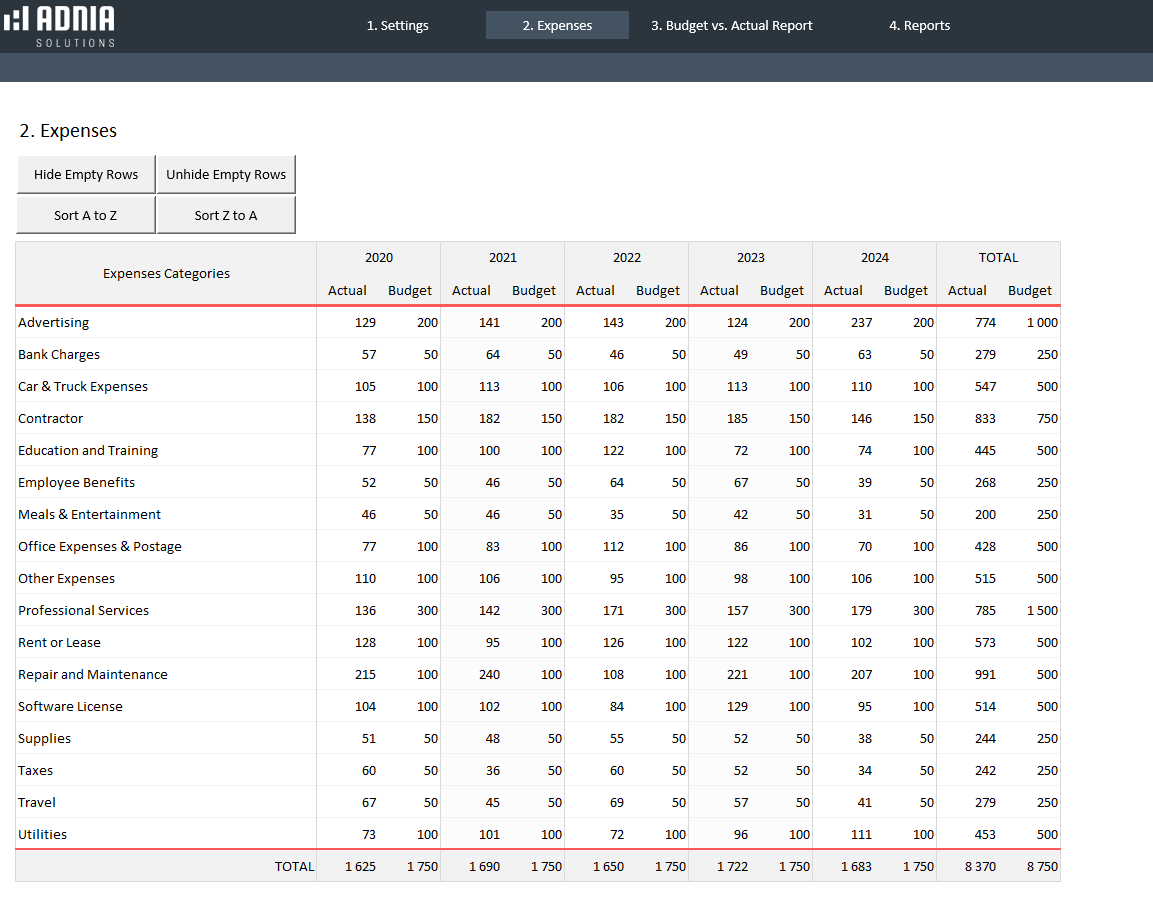The image size is (1153, 908).
Task: Sort categories Z to A
Action: click(x=226, y=215)
